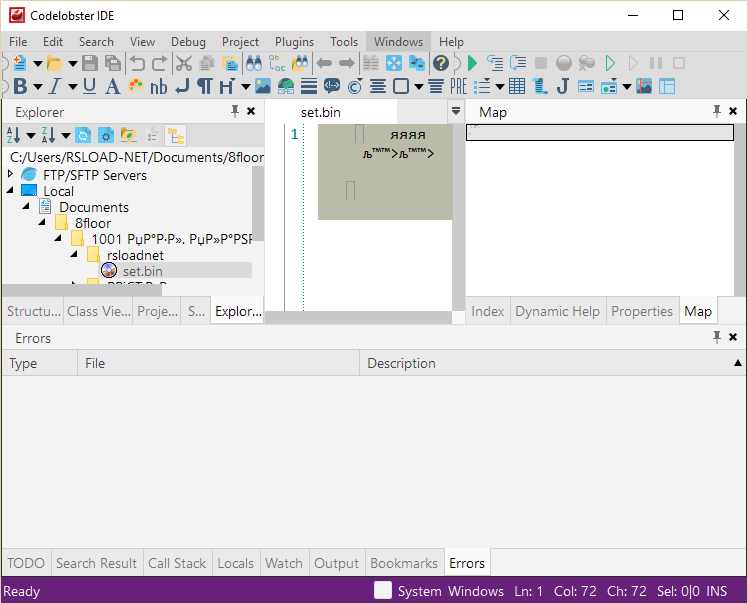Screen dimensions: 748x604
Task: Open the Plugins menu
Action: tap(294, 42)
